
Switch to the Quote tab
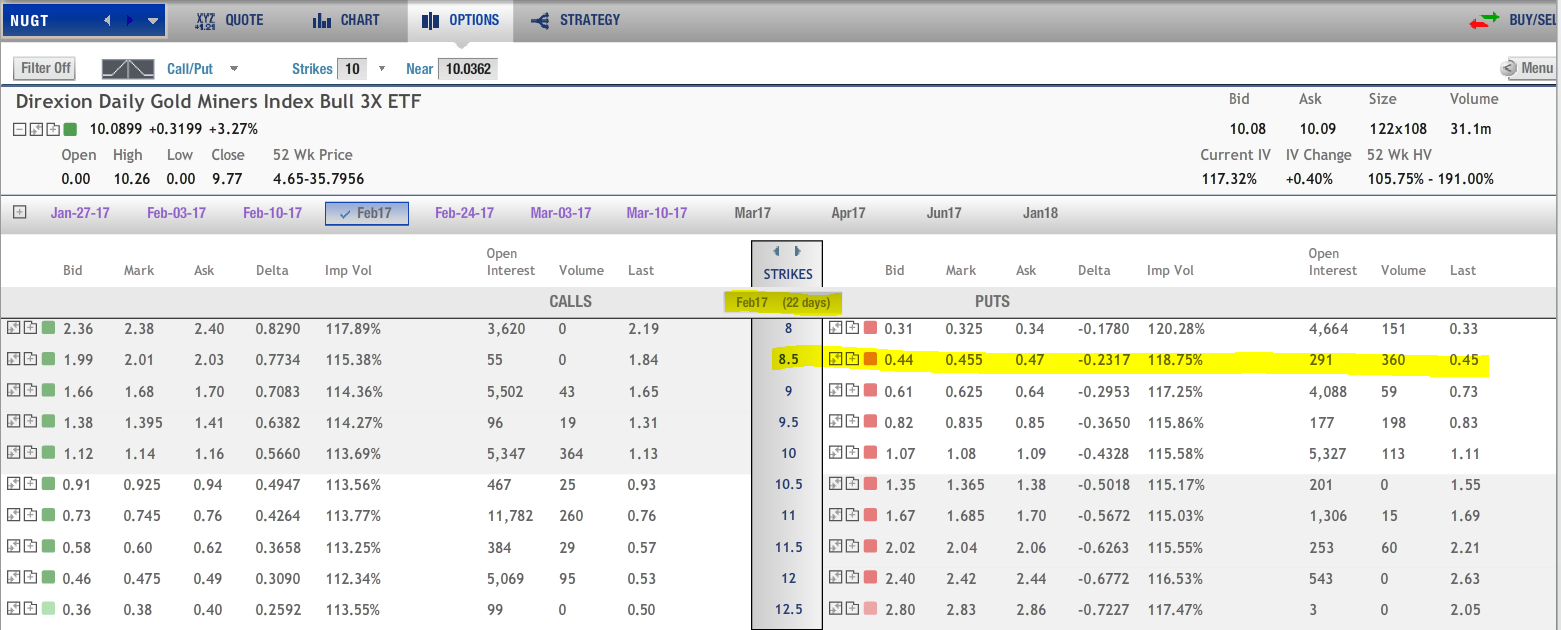230,20
